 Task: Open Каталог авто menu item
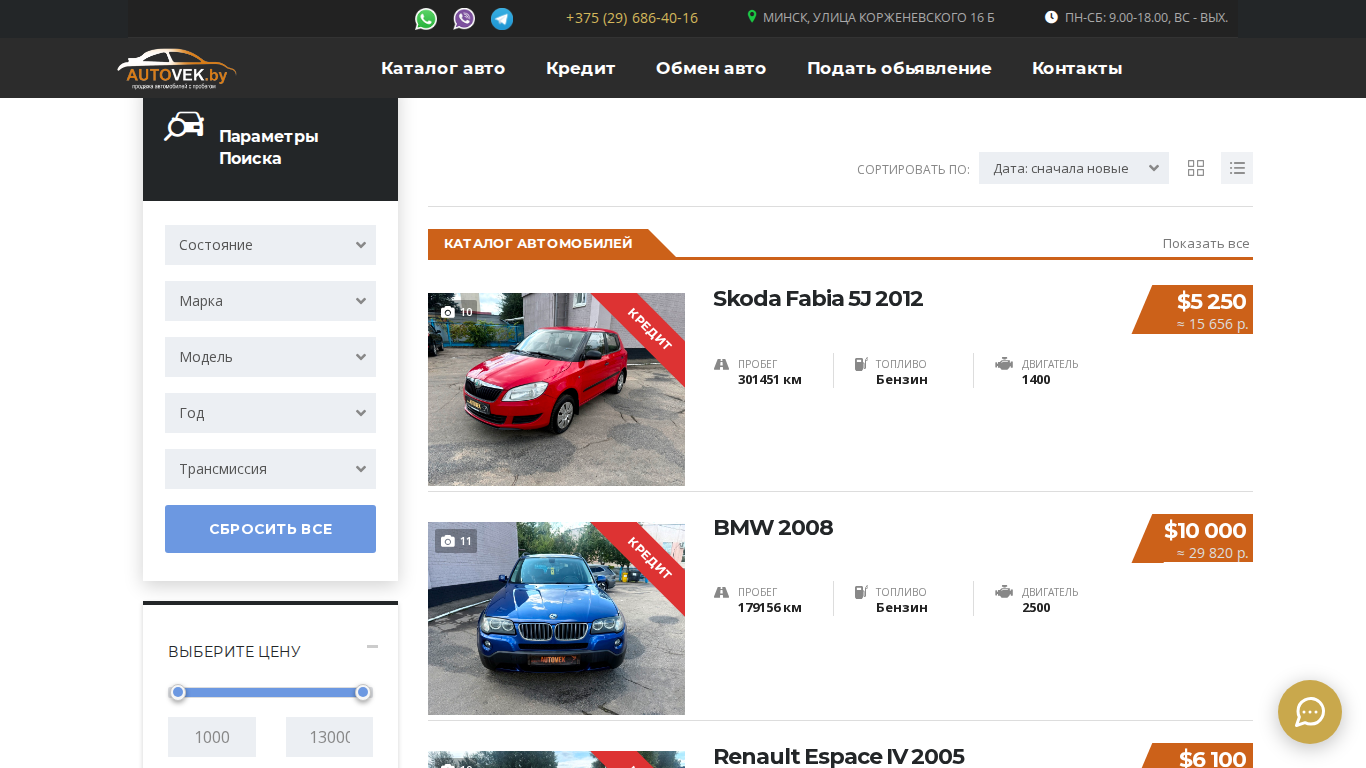click(443, 68)
